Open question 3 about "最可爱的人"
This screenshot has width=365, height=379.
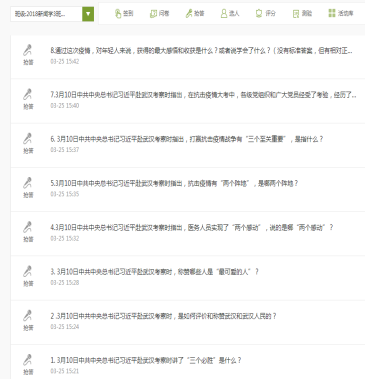(155, 272)
